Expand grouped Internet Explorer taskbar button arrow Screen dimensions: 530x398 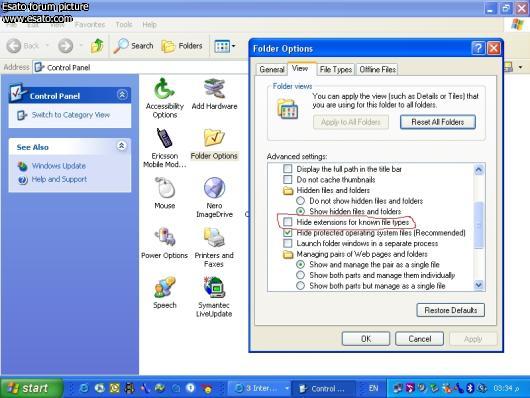[287, 388]
